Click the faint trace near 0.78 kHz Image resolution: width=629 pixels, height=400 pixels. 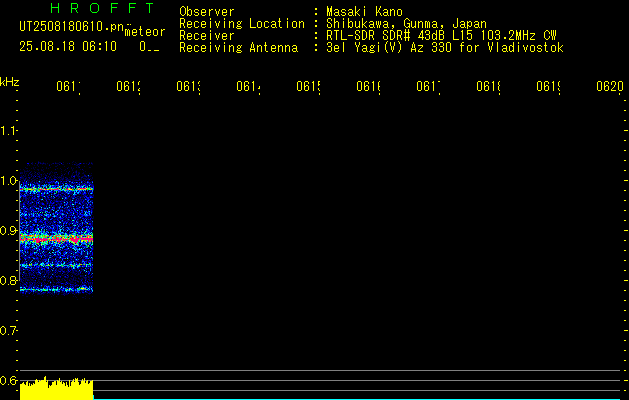(57, 289)
